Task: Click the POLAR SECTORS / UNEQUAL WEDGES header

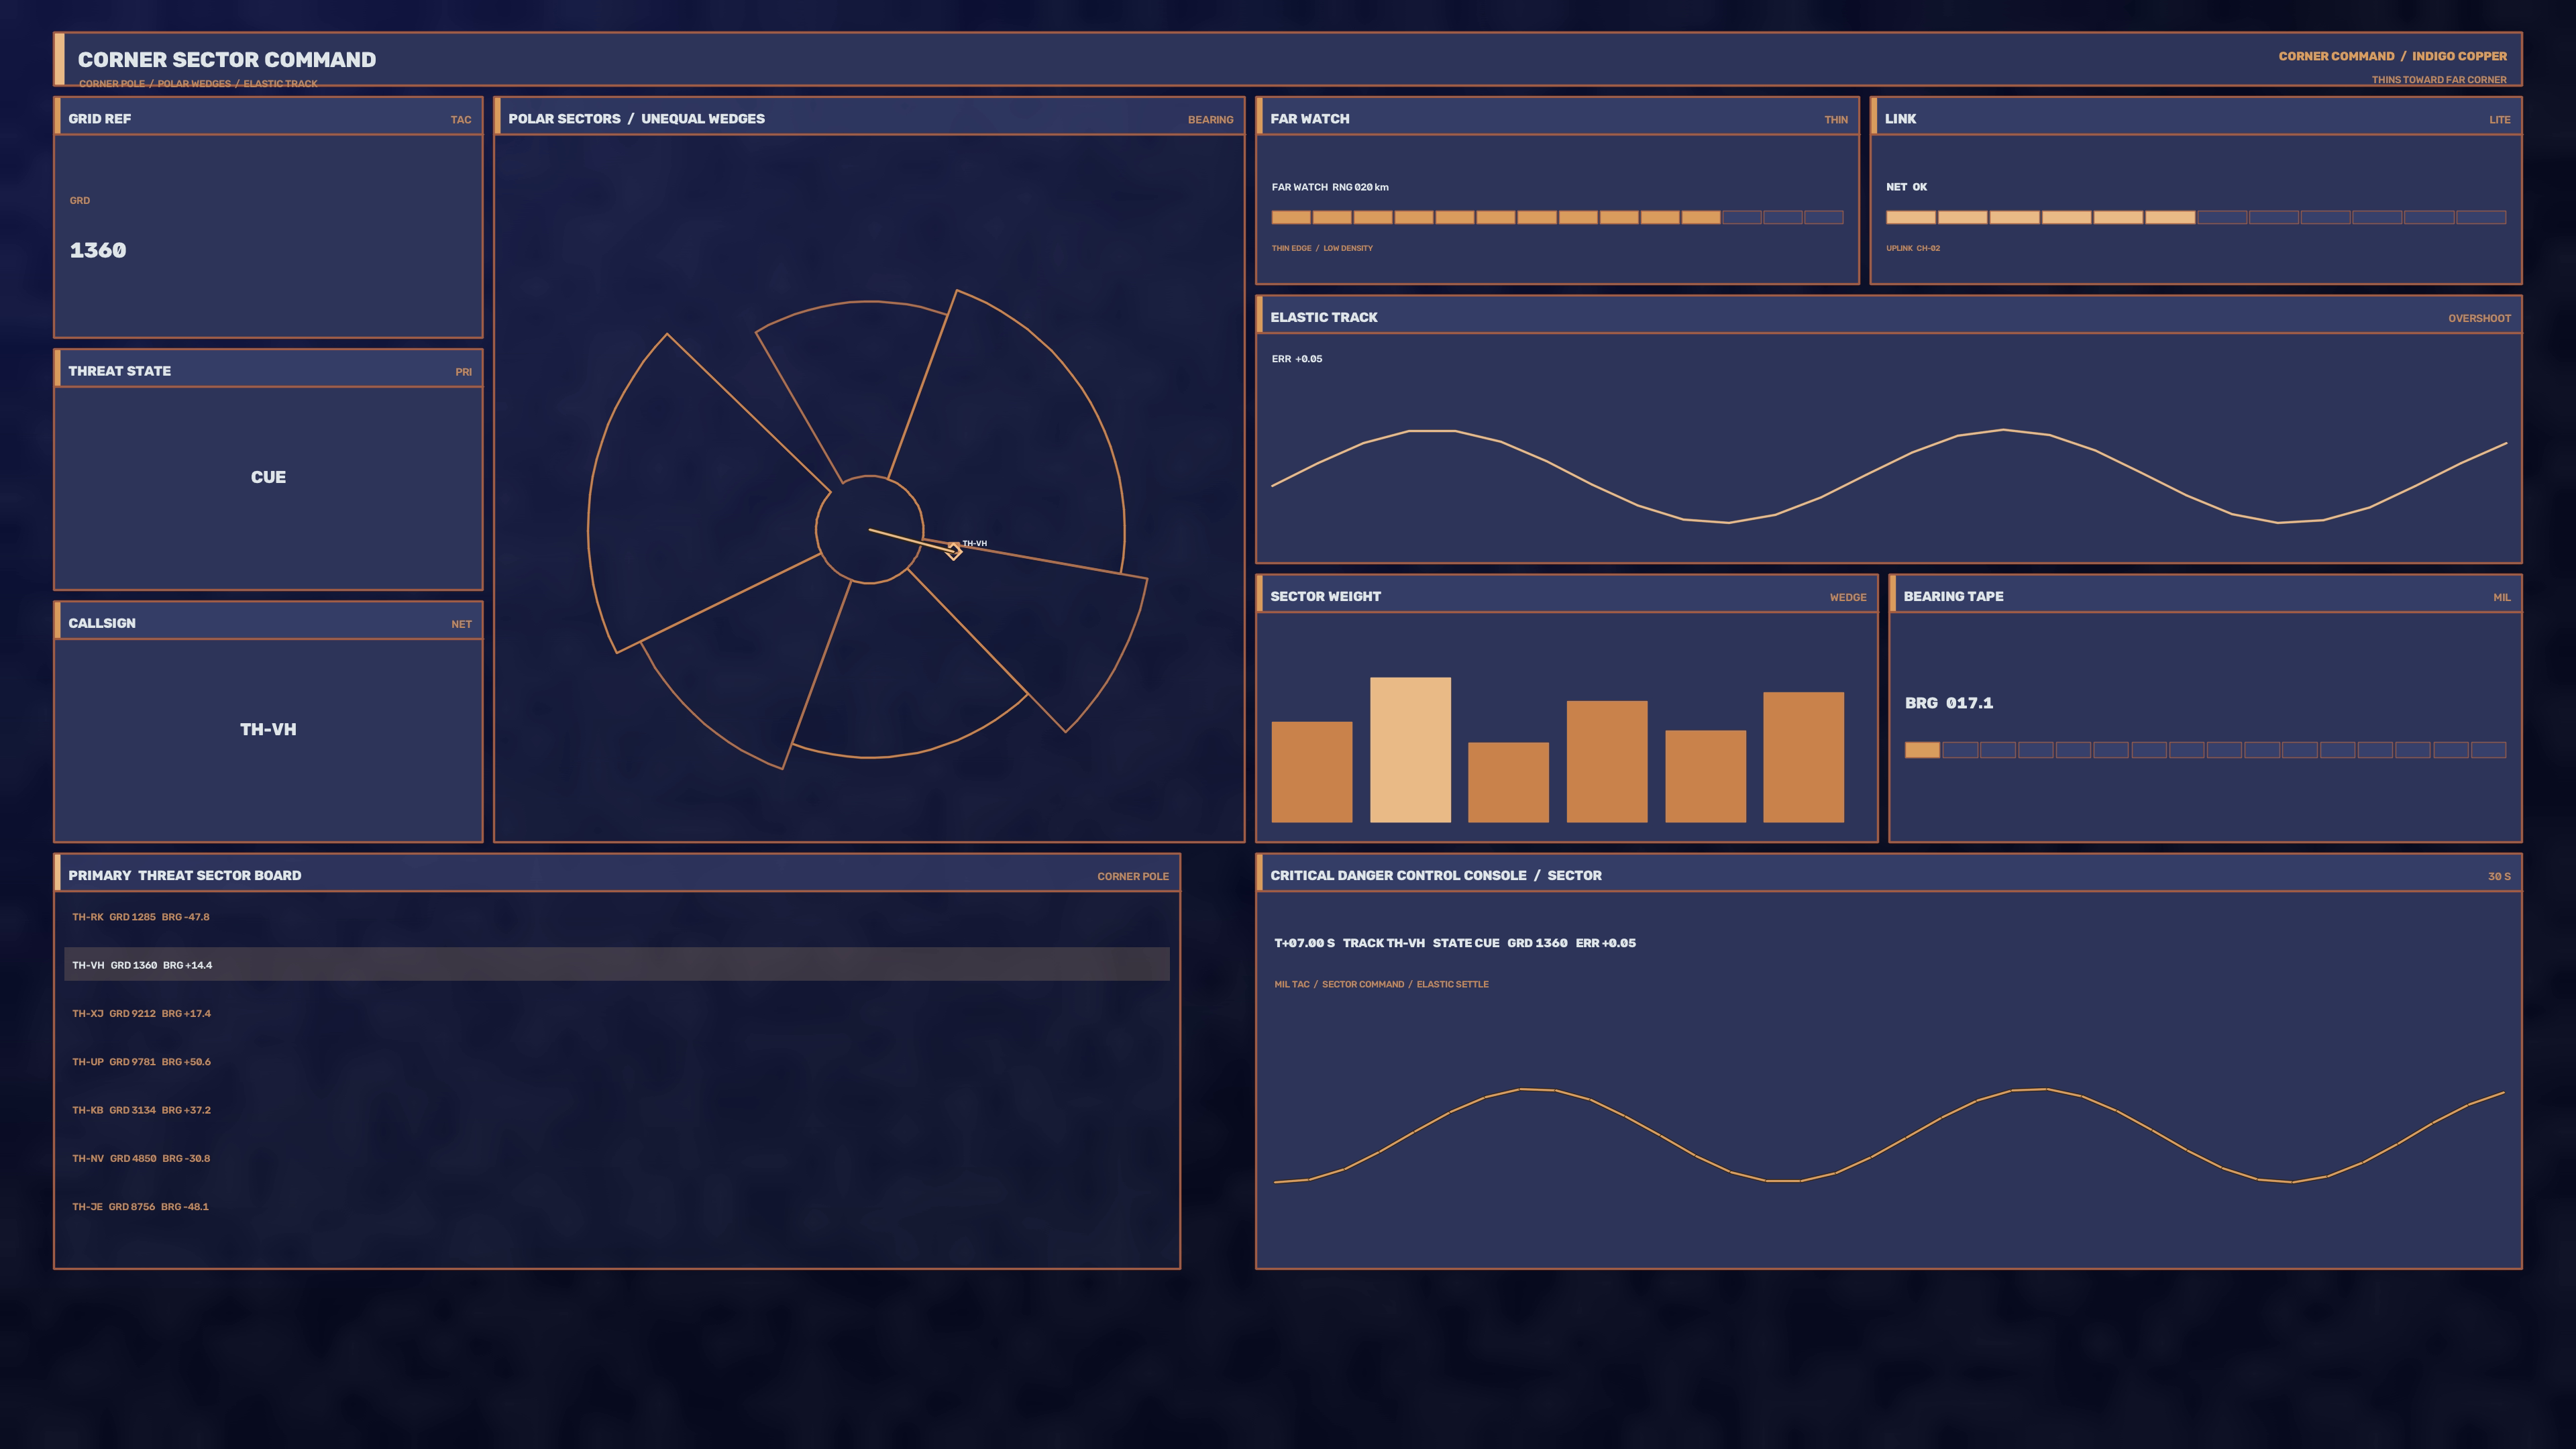Action: (x=869, y=117)
